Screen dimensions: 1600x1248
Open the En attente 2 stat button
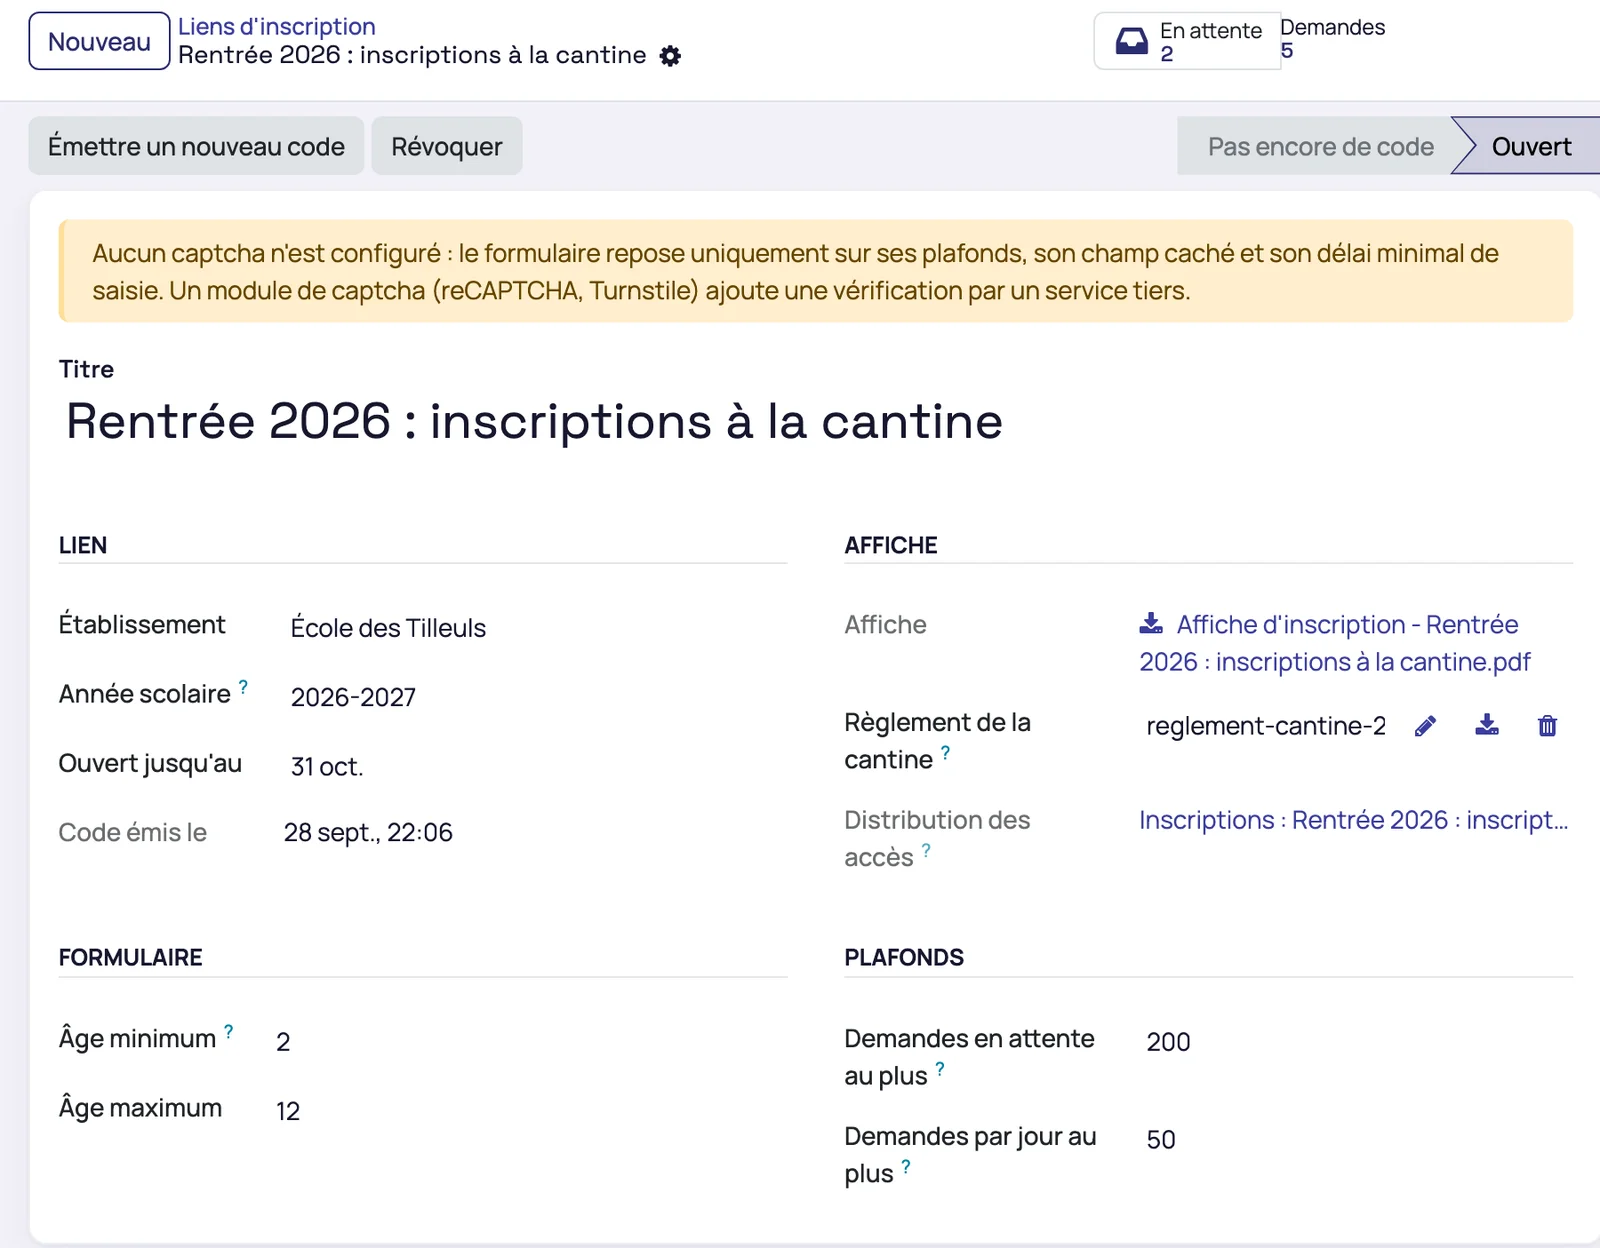[1187, 41]
